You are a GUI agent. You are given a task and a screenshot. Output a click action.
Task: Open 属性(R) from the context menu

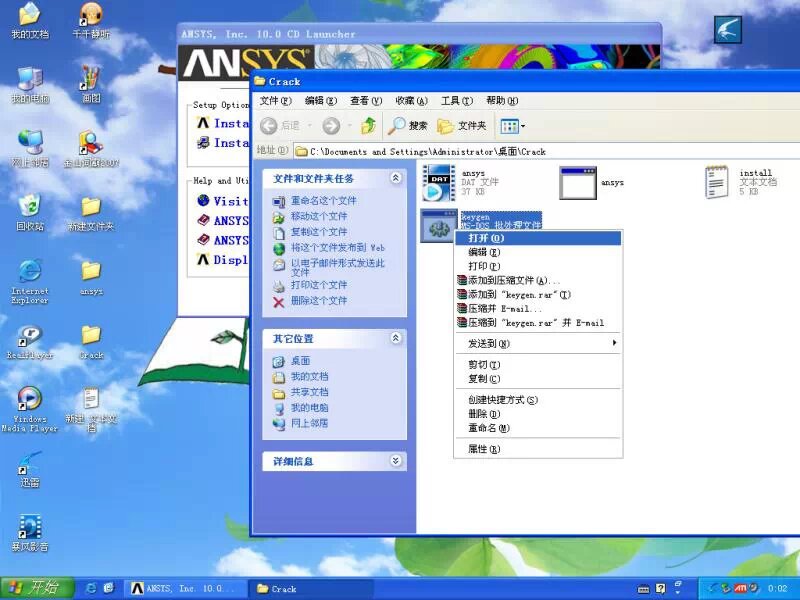[538, 449]
